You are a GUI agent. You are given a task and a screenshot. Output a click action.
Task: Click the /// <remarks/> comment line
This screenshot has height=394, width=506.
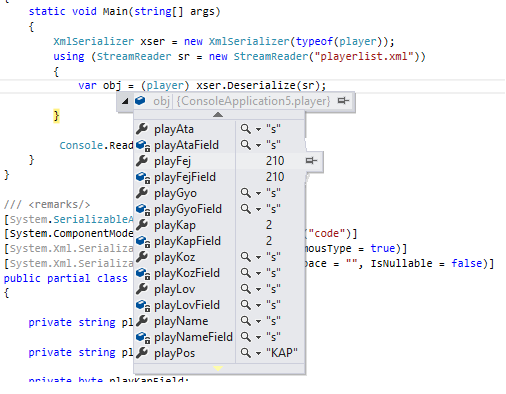point(47,204)
